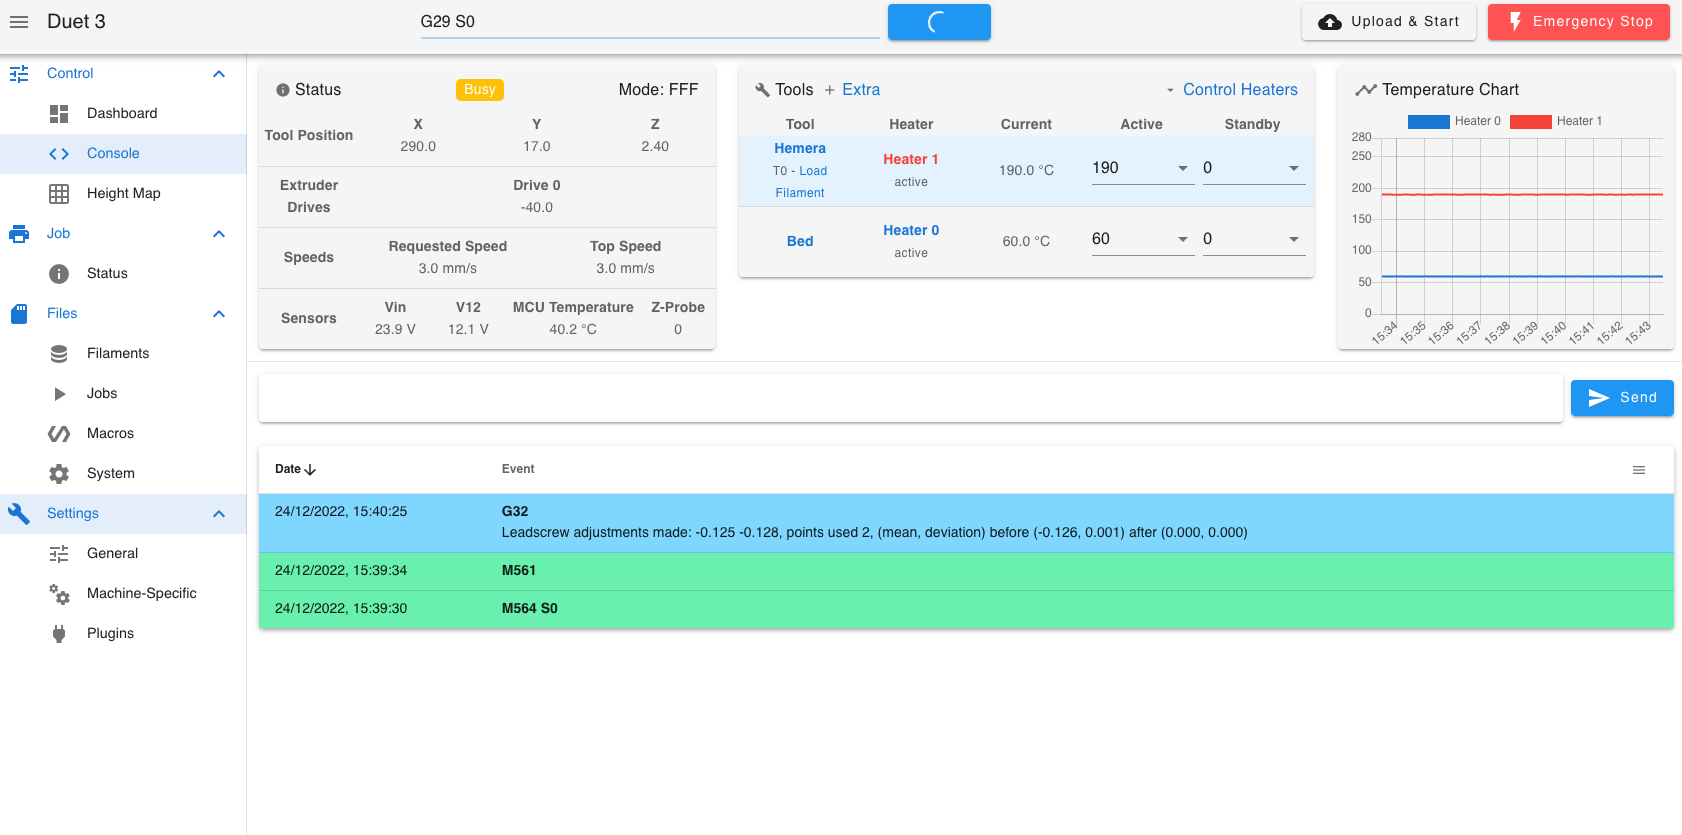Click the M564 S0 console log entry

(x=966, y=610)
